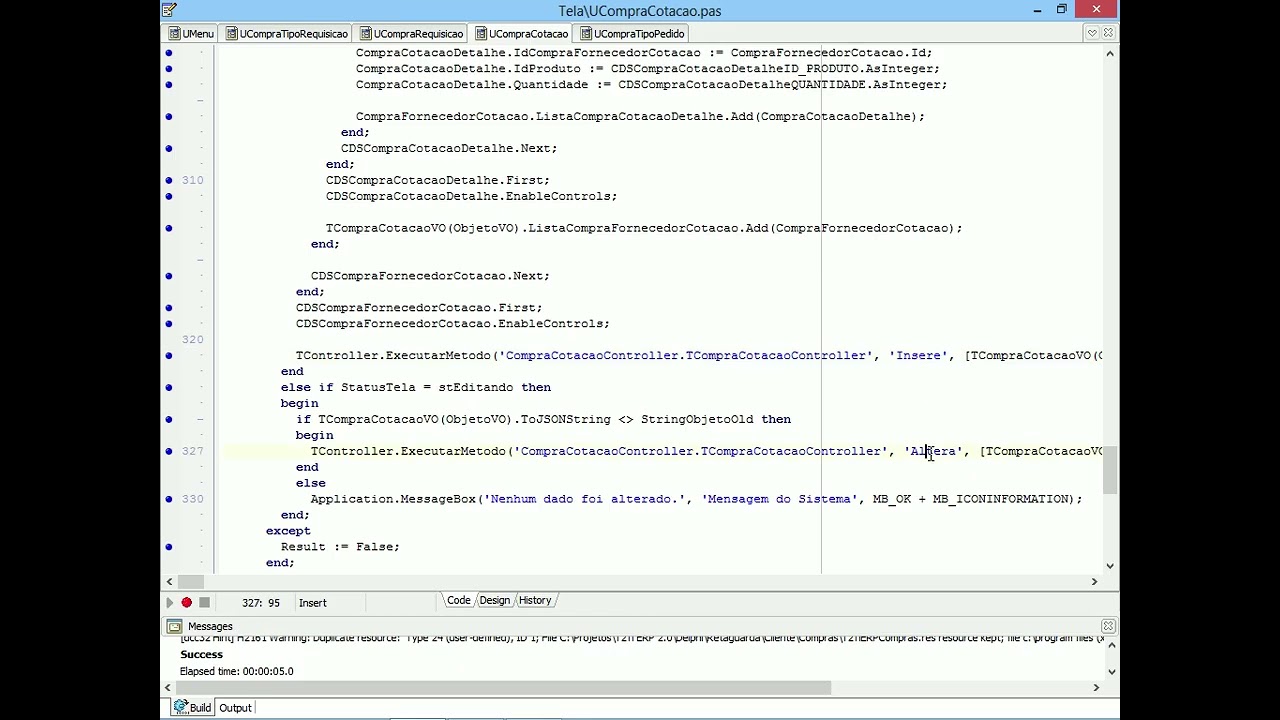
Task: Collapse code block above ListaCompraCotacaoDetalhe.Add line
Action: tap(201, 100)
